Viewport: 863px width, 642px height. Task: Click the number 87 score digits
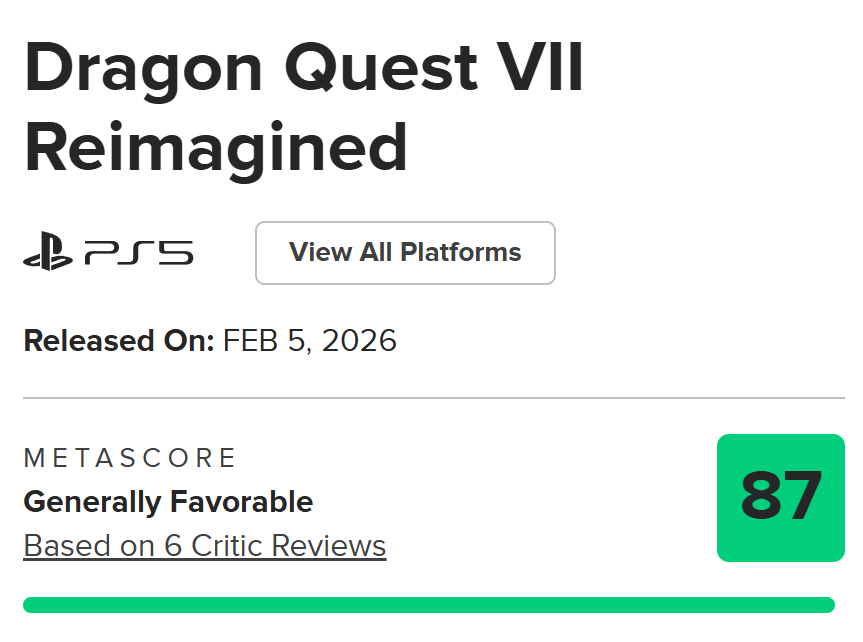point(781,497)
